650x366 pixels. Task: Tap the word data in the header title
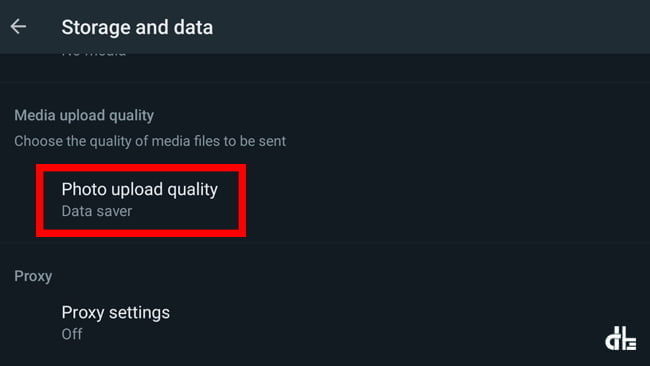pos(193,27)
